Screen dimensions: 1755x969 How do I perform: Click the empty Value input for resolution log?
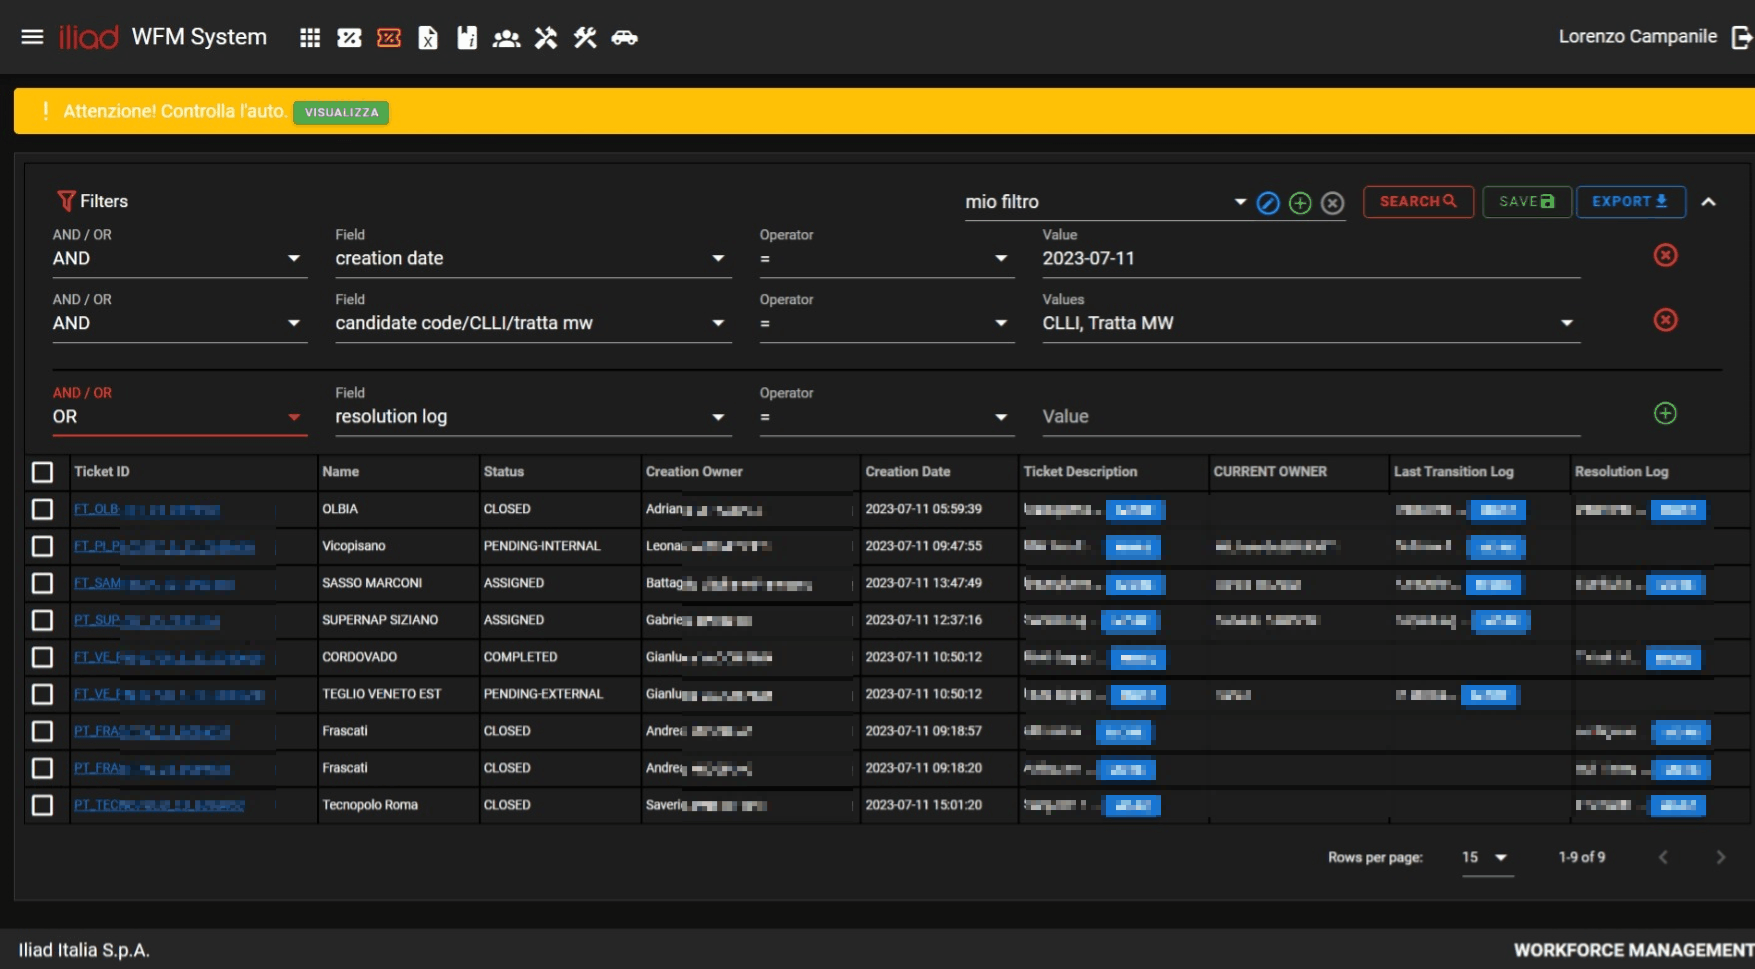1311,416
